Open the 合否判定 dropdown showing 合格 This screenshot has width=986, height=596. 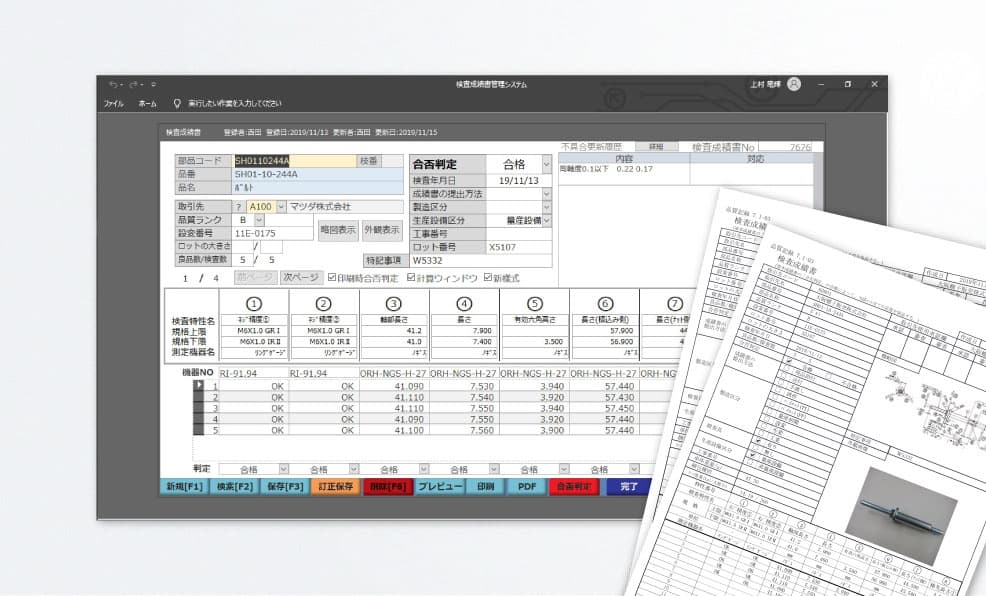[546, 164]
